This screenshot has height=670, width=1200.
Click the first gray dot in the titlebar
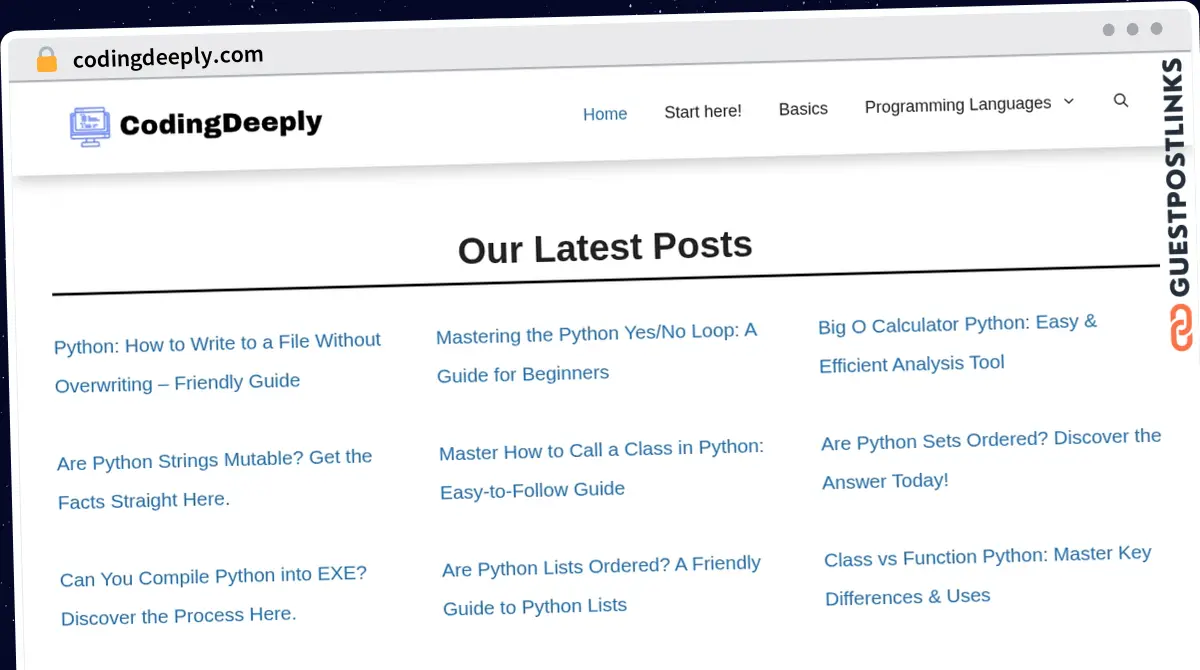pos(1108,30)
